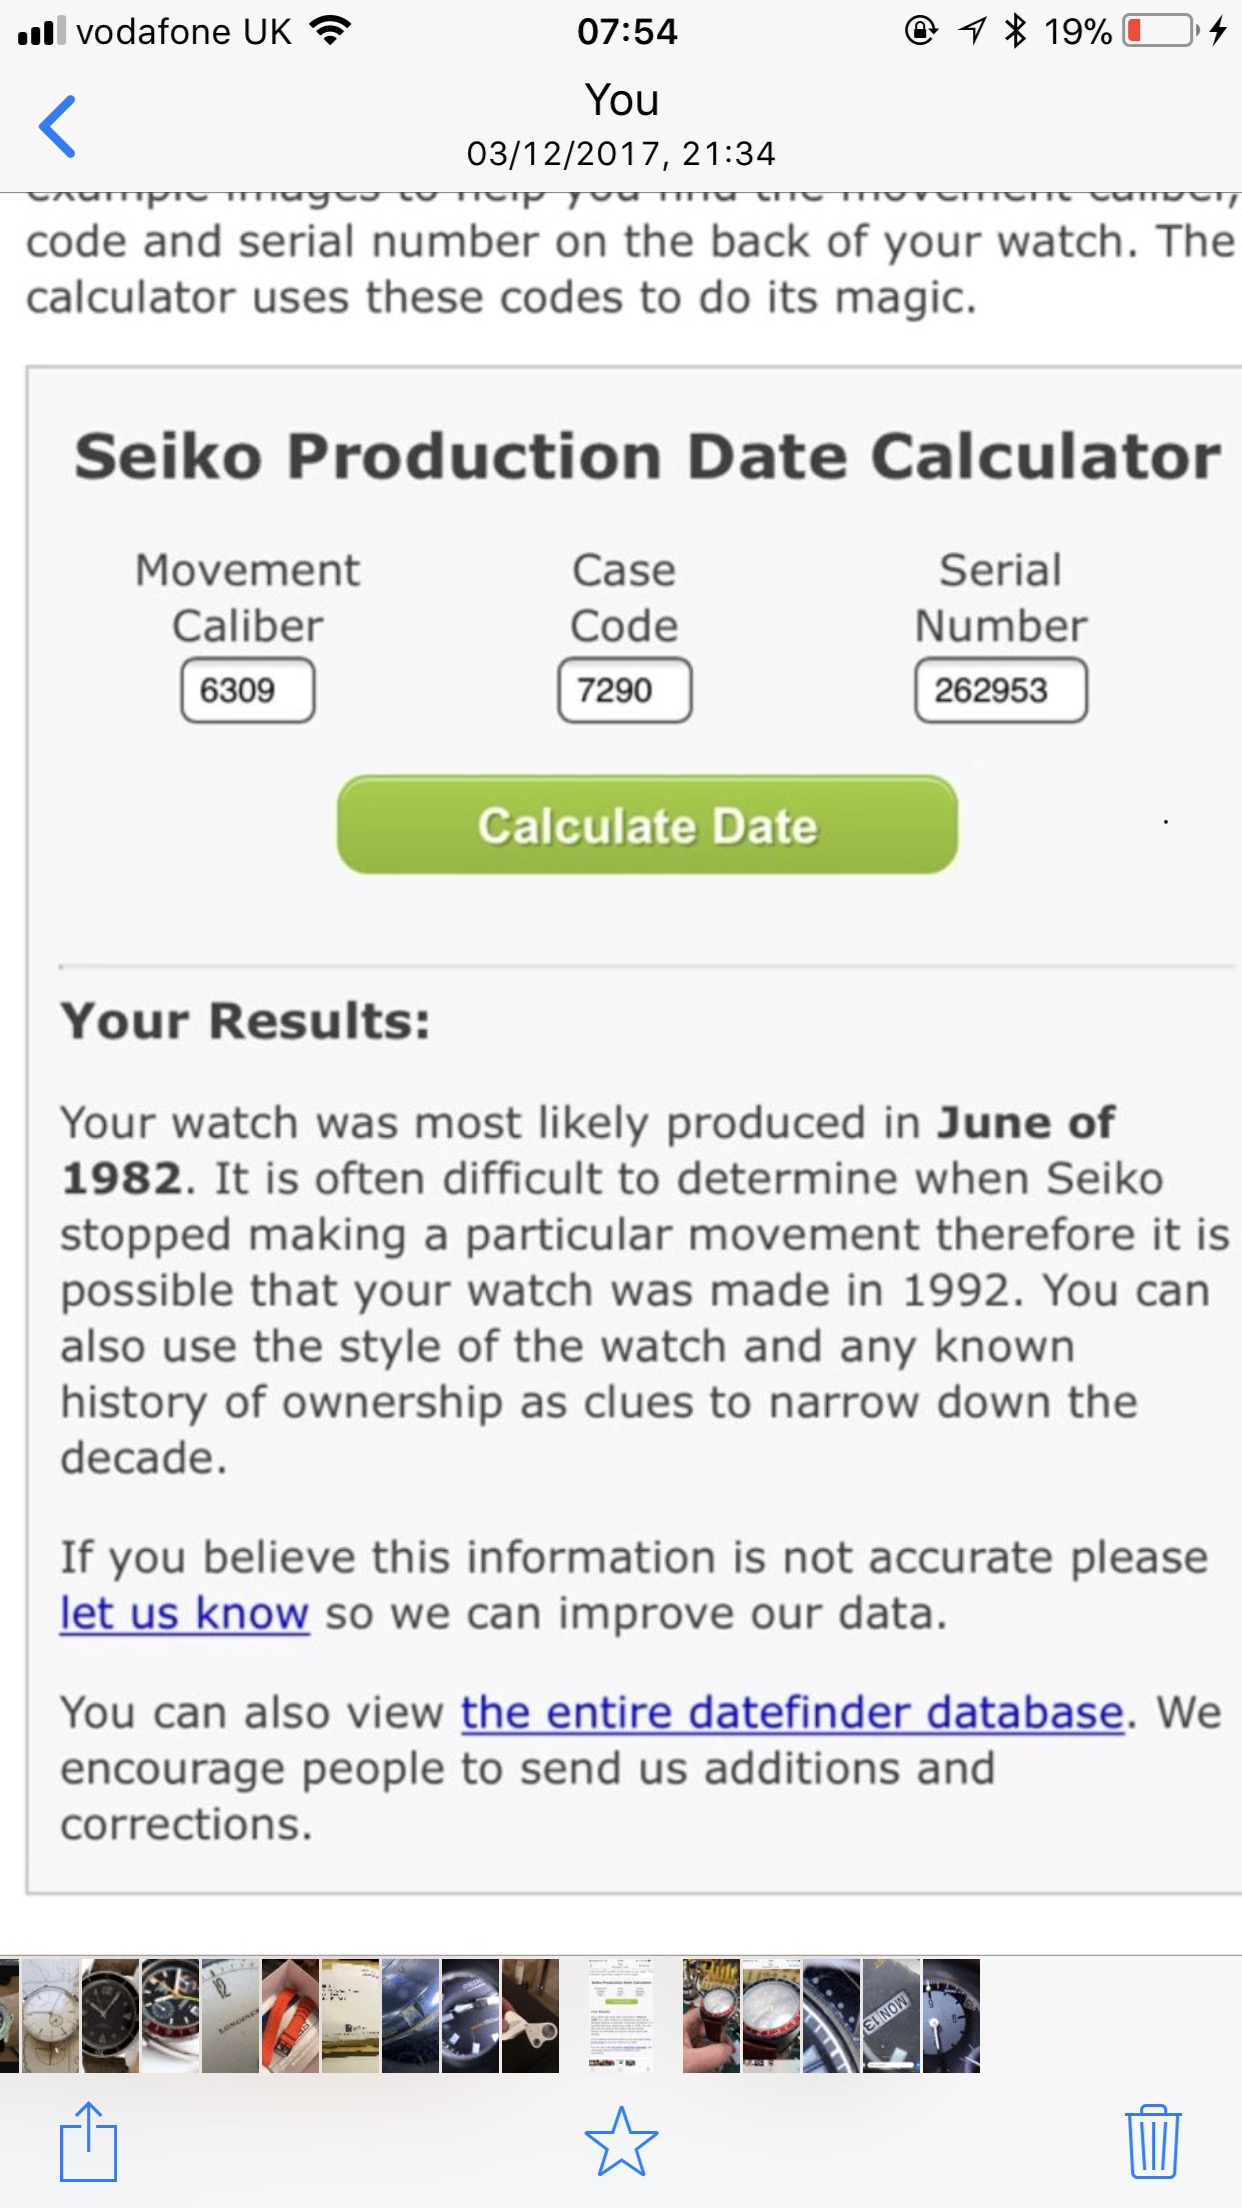
Task: Tap the Wi-Fi icon in status bar
Action: tap(330, 31)
